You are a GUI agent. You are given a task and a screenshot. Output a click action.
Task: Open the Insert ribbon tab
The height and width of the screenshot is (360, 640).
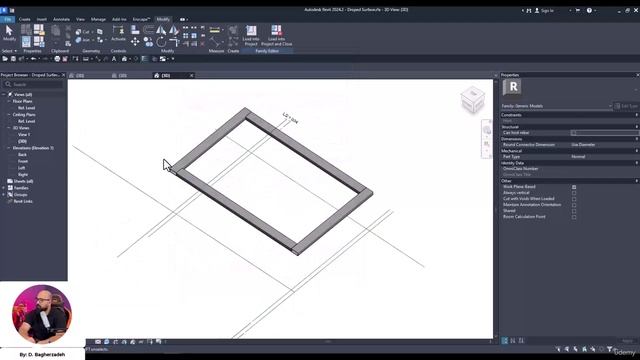(x=42, y=19)
